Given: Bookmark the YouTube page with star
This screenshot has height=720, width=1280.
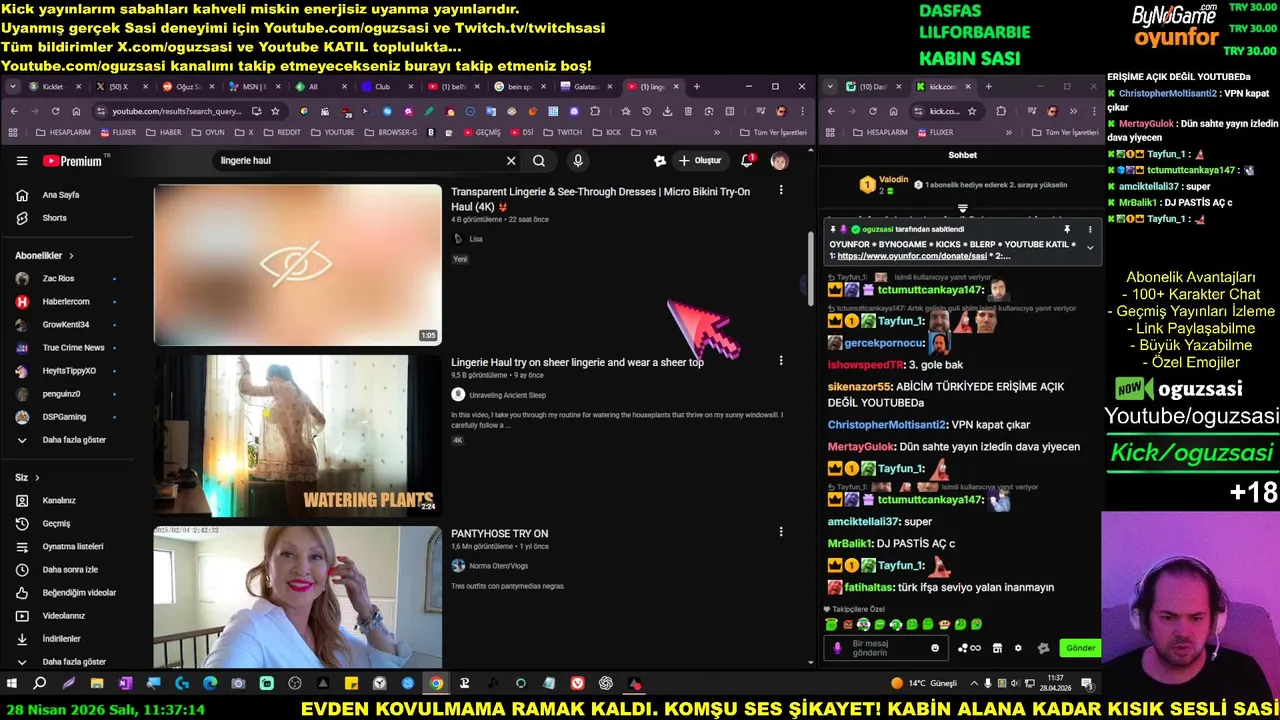Looking at the screenshot, I should (x=275, y=111).
